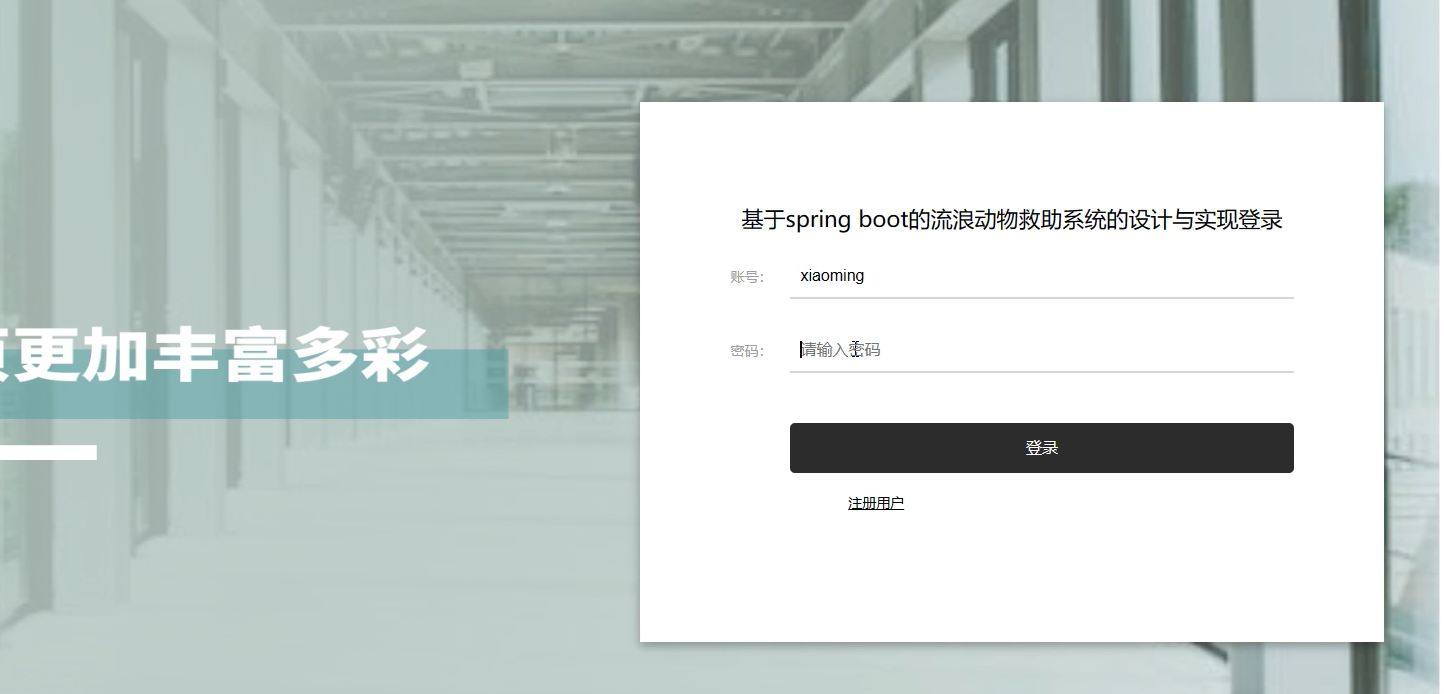1444x694 pixels.
Task: Click the underline beneath the password field
Action: pyautogui.click(x=1041, y=371)
